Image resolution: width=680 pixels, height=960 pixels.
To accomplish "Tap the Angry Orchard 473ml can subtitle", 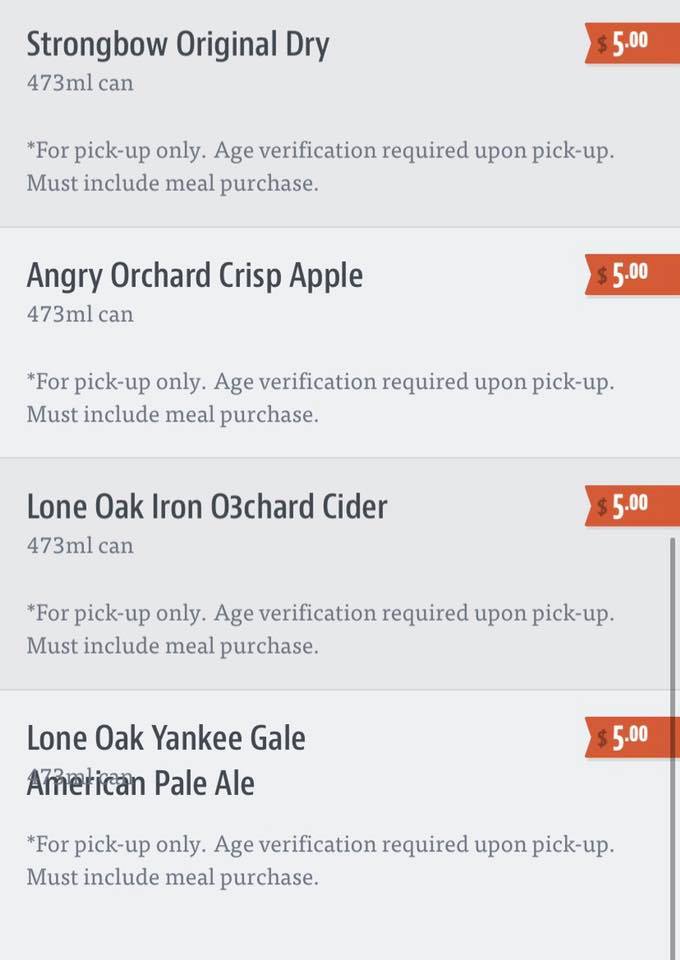I will click(x=80, y=314).
